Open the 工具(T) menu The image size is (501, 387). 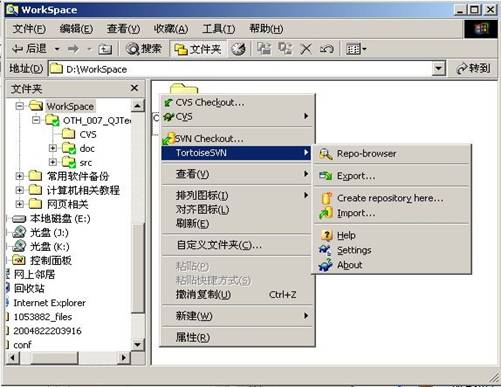219,29
